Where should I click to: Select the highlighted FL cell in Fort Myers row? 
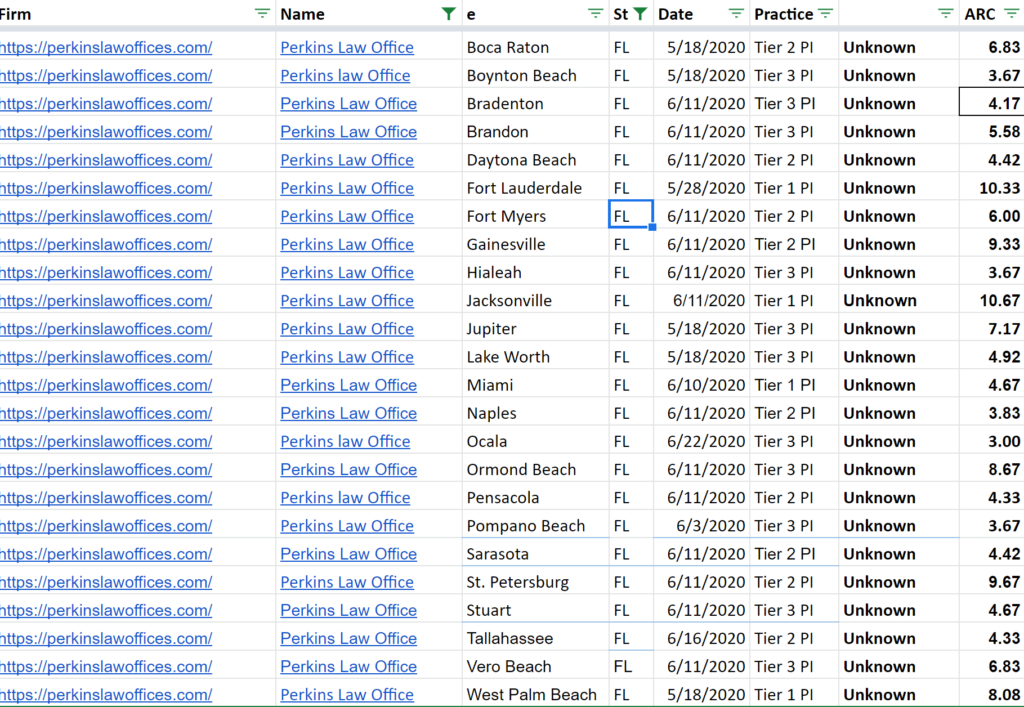(x=631, y=216)
